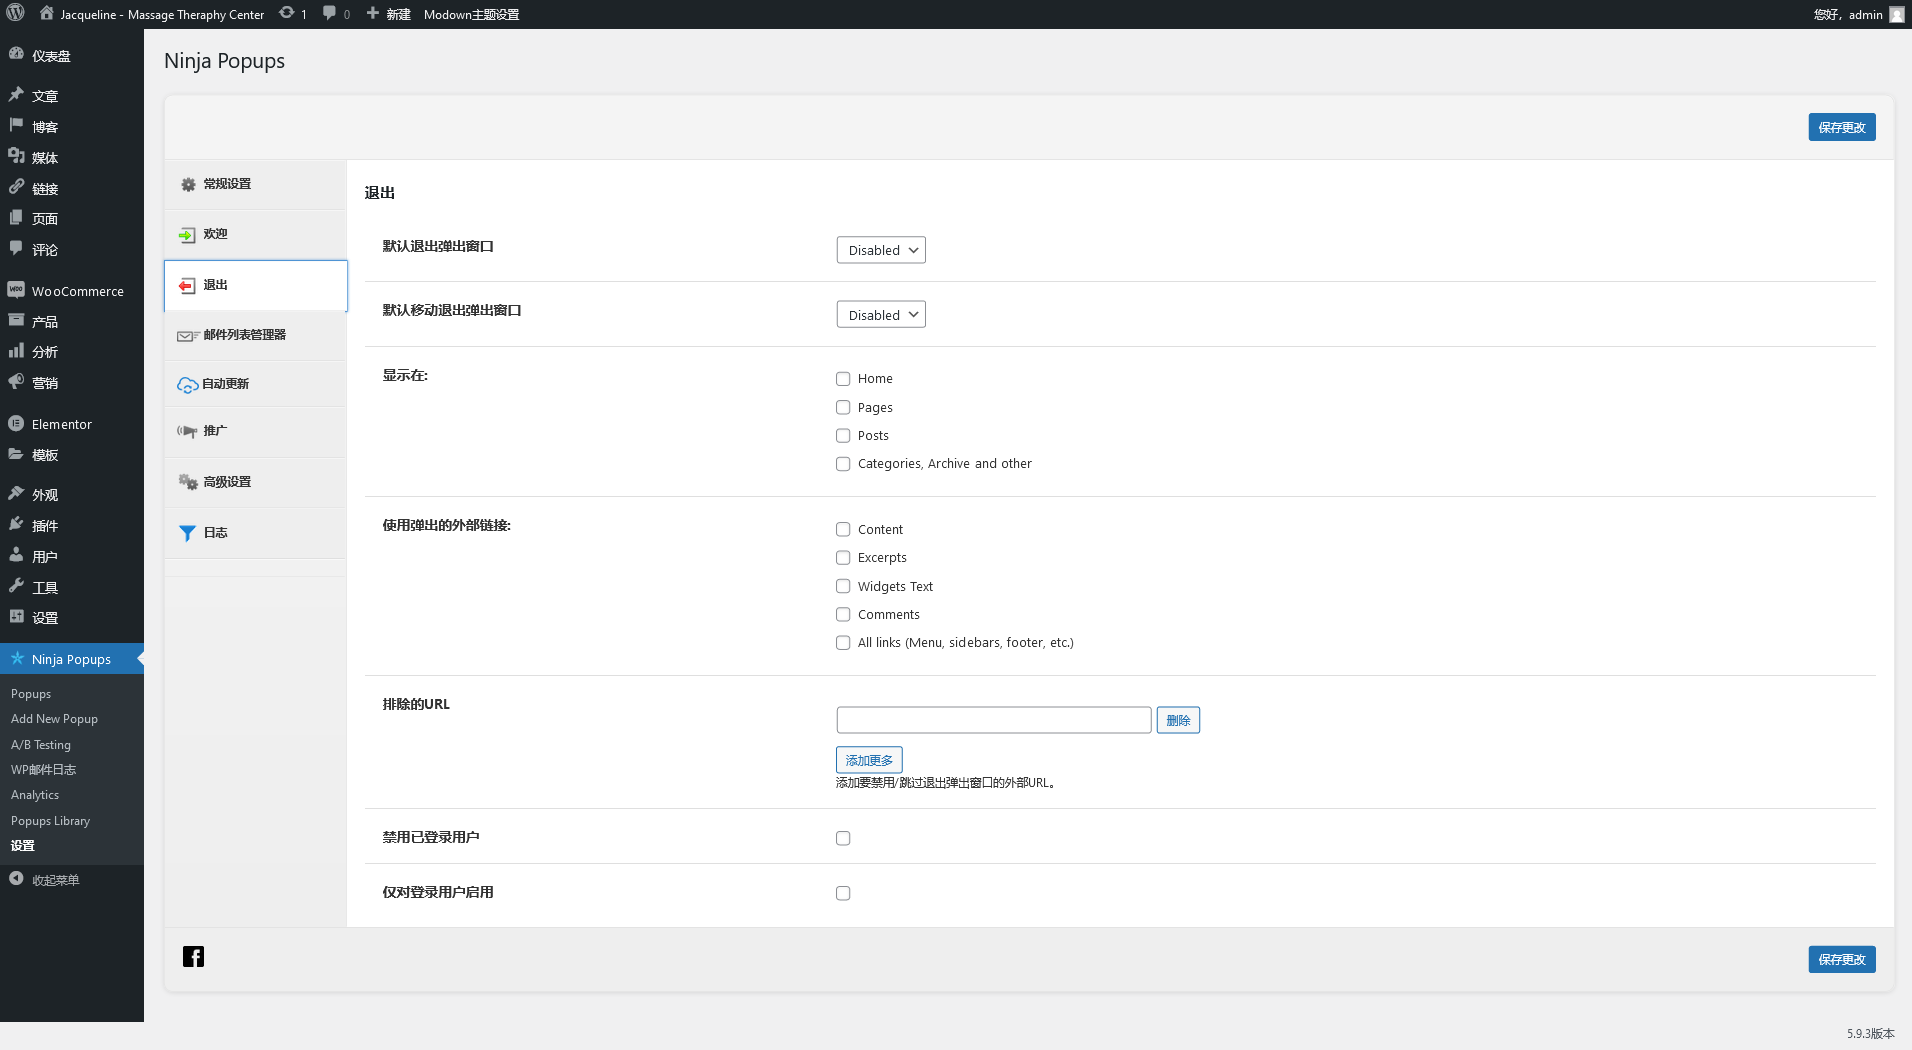Click the updates icon in admin bar
The height and width of the screenshot is (1050, 1912).
tap(287, 14)
